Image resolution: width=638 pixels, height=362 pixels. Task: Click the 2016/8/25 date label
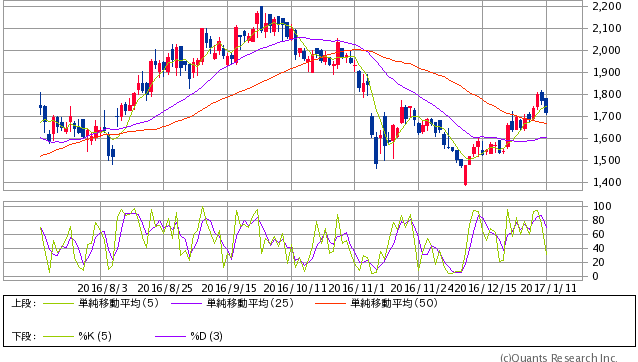[165, 288]
